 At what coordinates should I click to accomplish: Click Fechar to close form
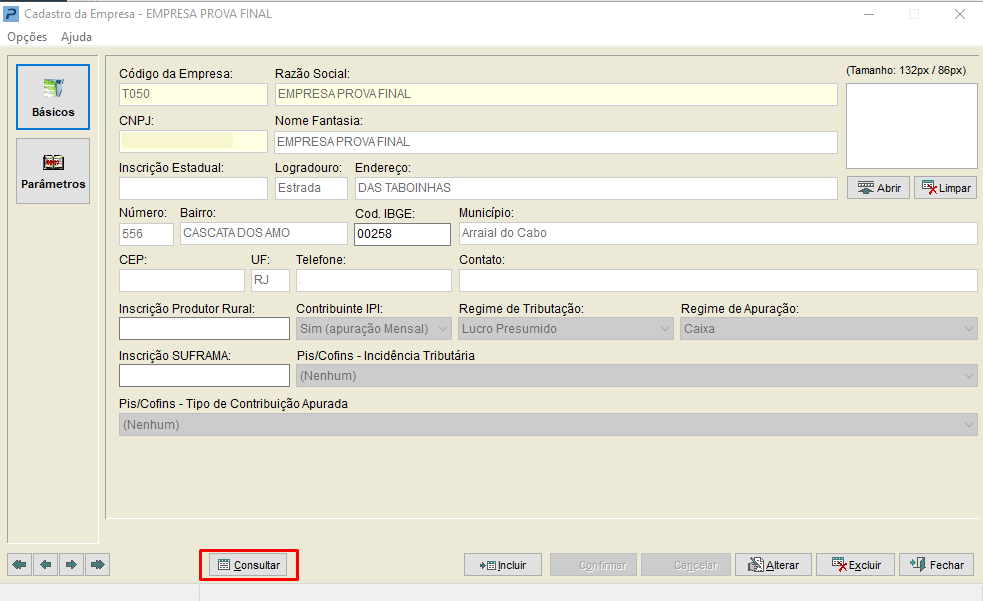click(937, 565)
